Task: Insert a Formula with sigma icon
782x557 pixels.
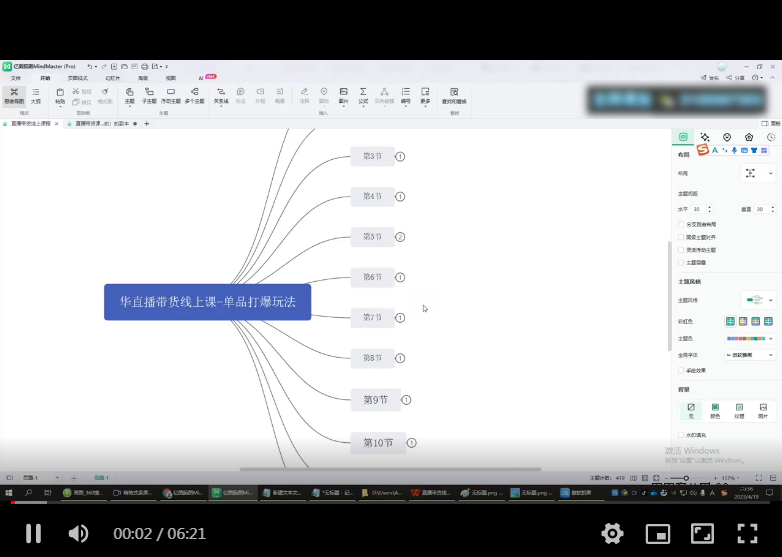Action: click(x=363, y=95)
